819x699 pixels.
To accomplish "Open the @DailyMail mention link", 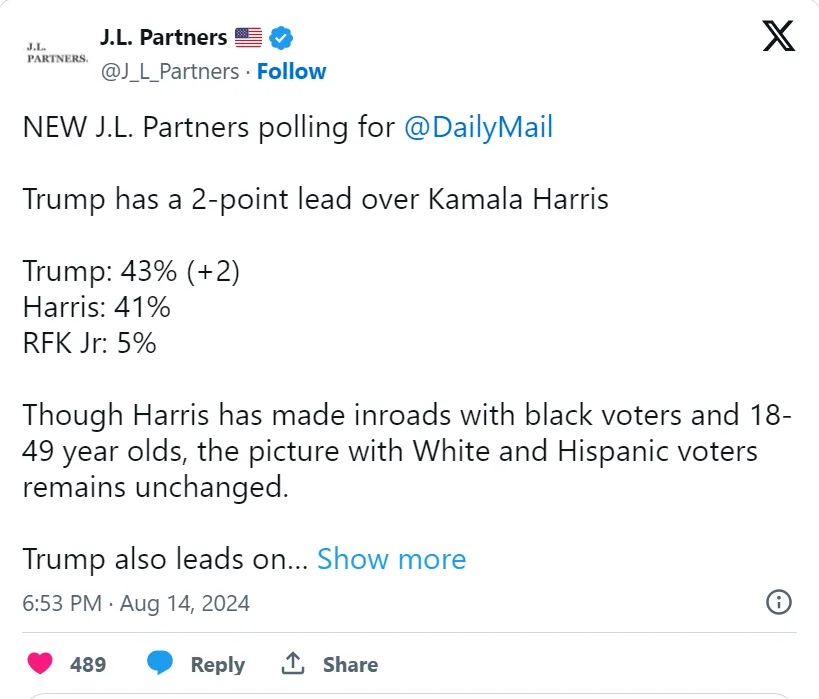I will 478,127.
